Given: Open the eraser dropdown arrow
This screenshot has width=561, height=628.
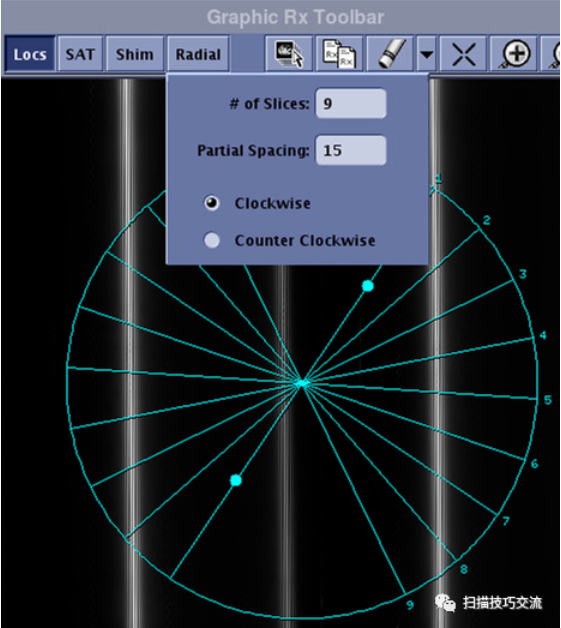Looking at the screenshot, I should coord(426,54).
